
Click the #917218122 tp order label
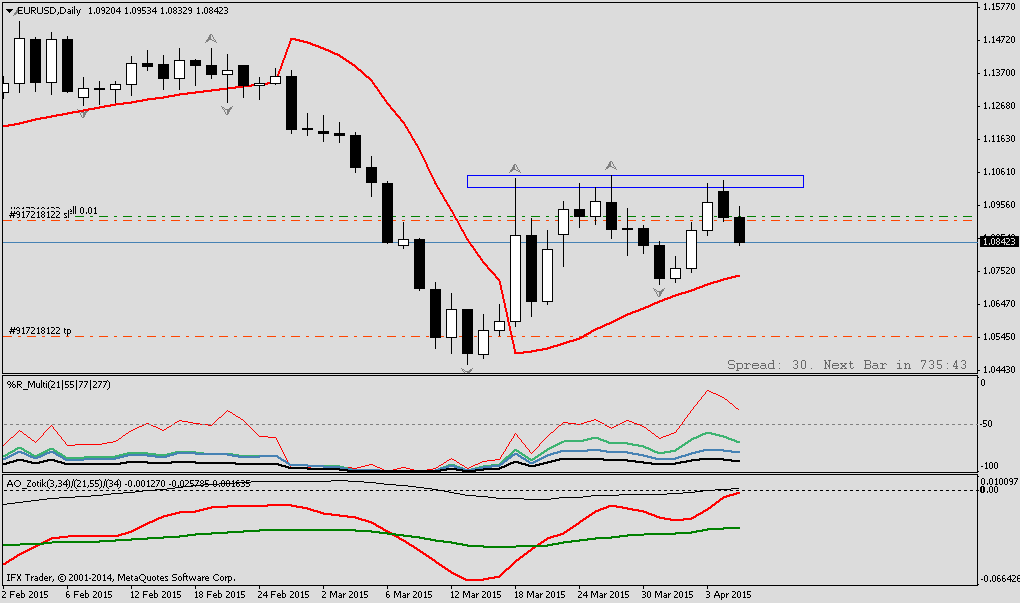click(40, 331)
